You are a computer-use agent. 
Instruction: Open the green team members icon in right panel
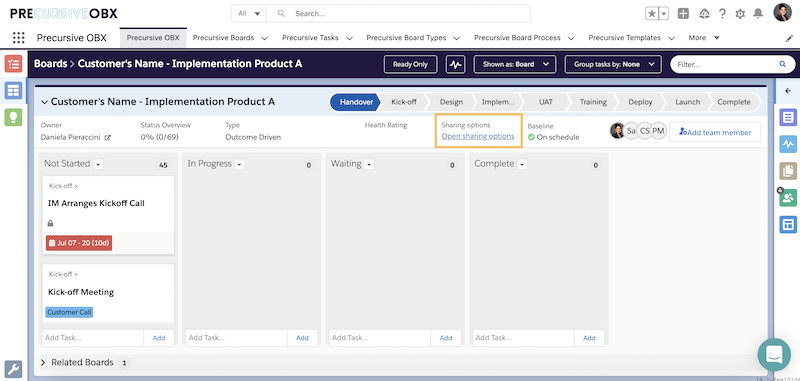pyautogui.click(x=788, y=197)
